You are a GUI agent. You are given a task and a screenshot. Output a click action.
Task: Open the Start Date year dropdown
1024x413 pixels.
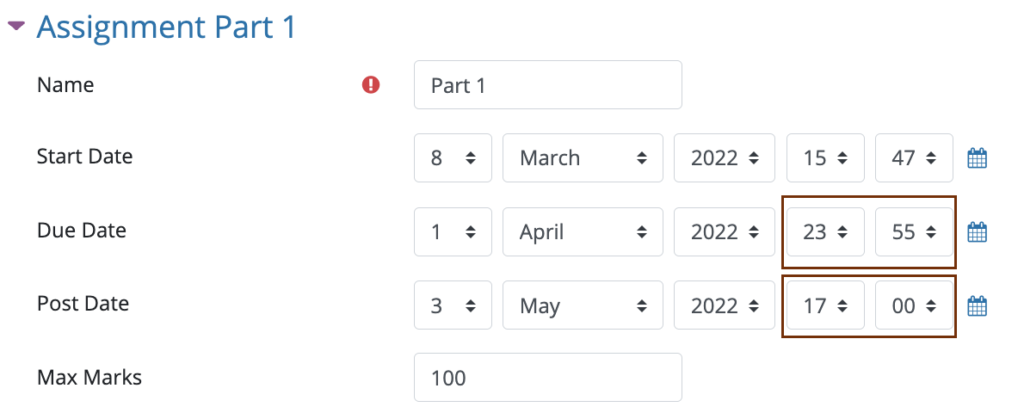click(x=724, y=158)
